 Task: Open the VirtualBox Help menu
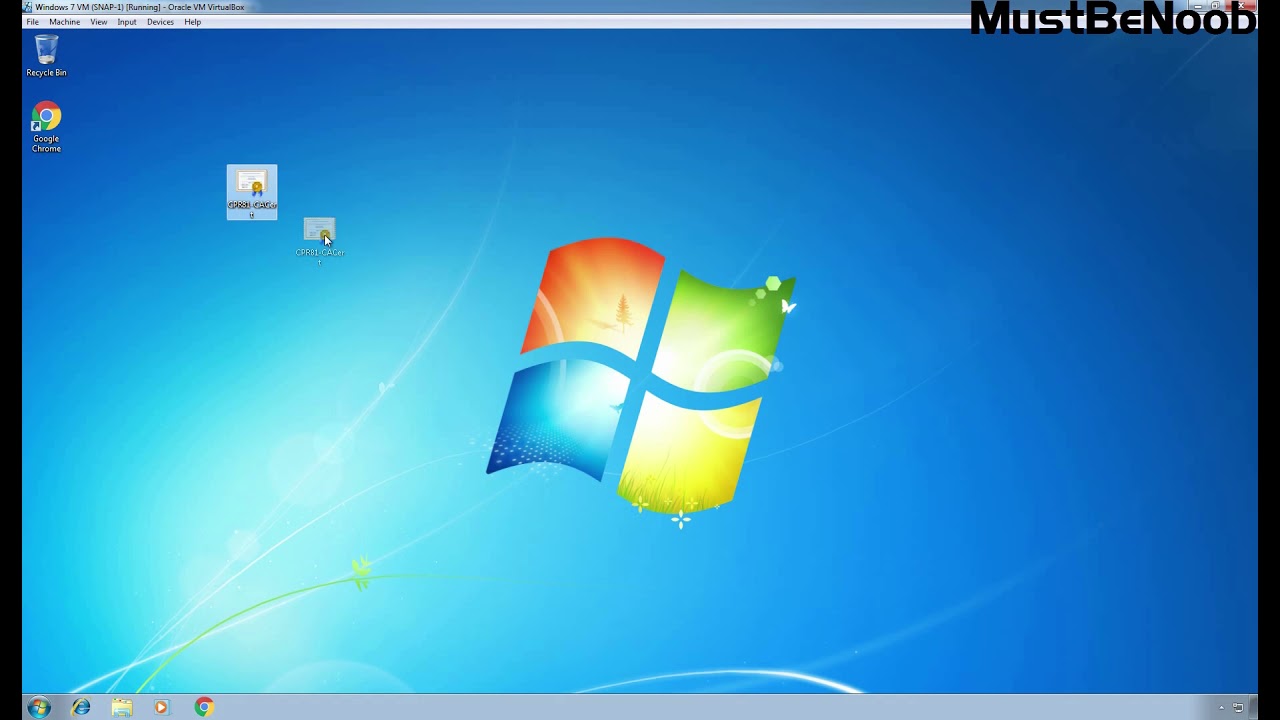point(193,22)
